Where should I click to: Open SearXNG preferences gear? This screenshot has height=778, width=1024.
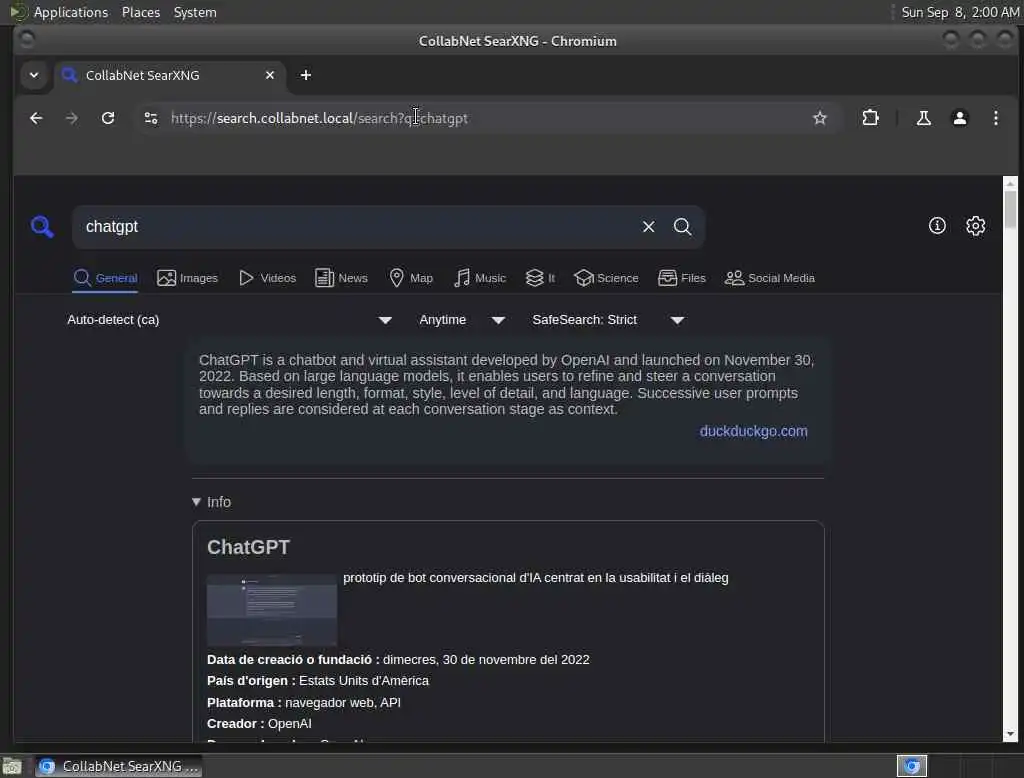coord(976,226)
